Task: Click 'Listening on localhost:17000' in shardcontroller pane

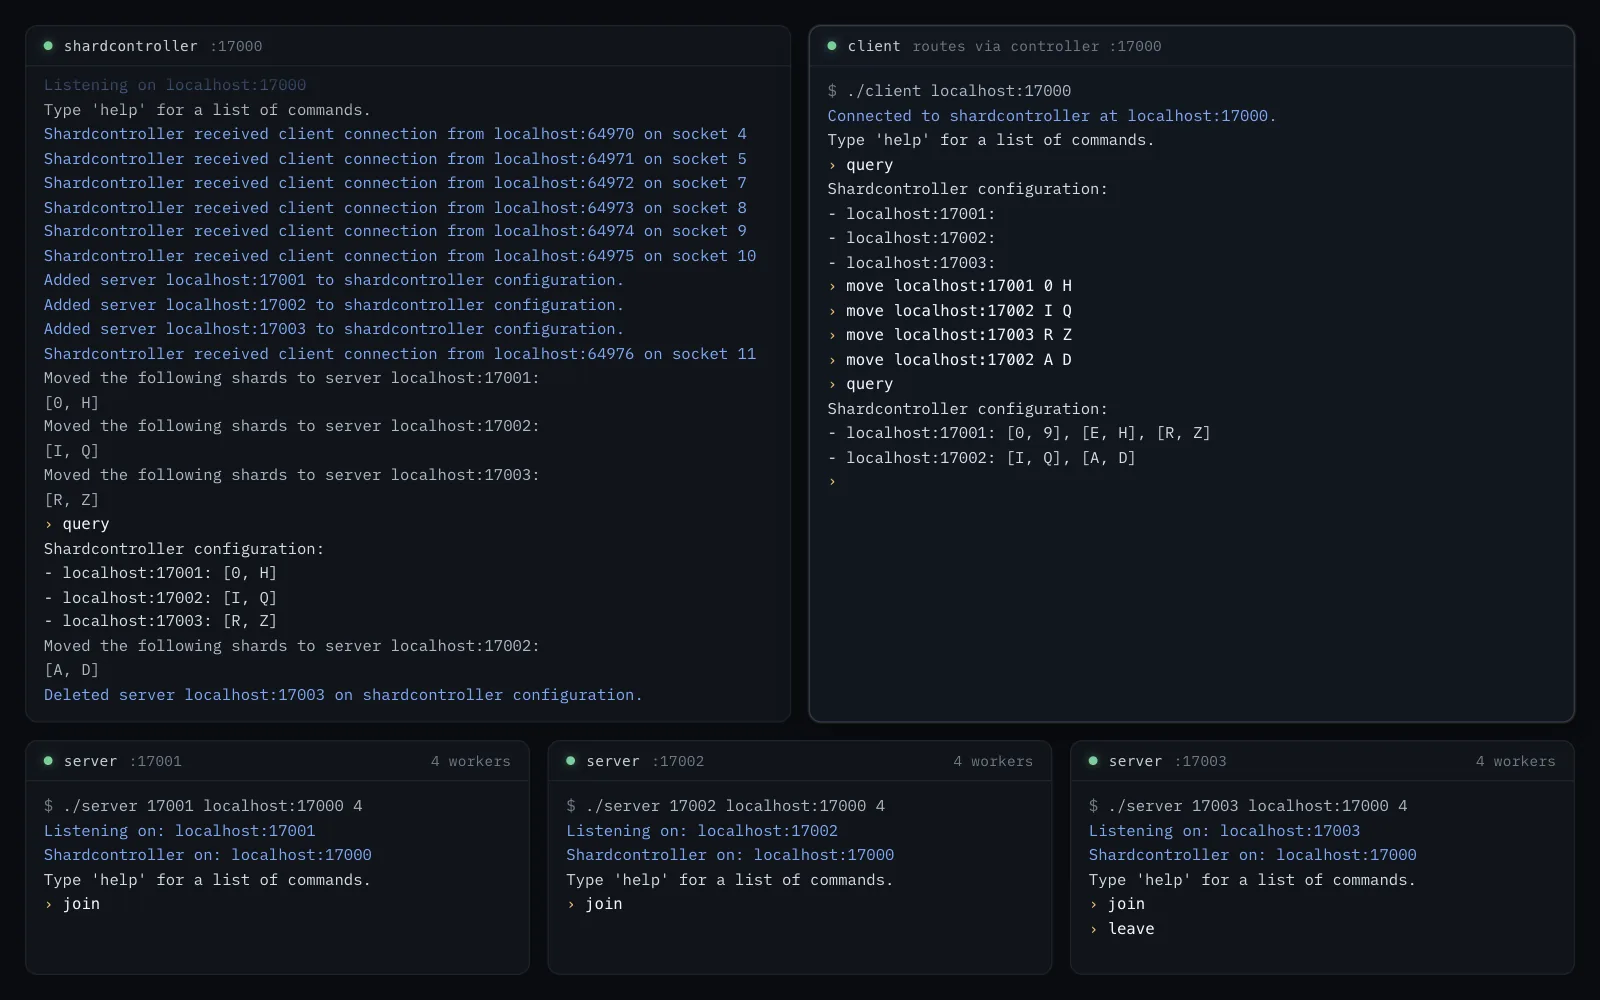Action: [x=175, y=85]
